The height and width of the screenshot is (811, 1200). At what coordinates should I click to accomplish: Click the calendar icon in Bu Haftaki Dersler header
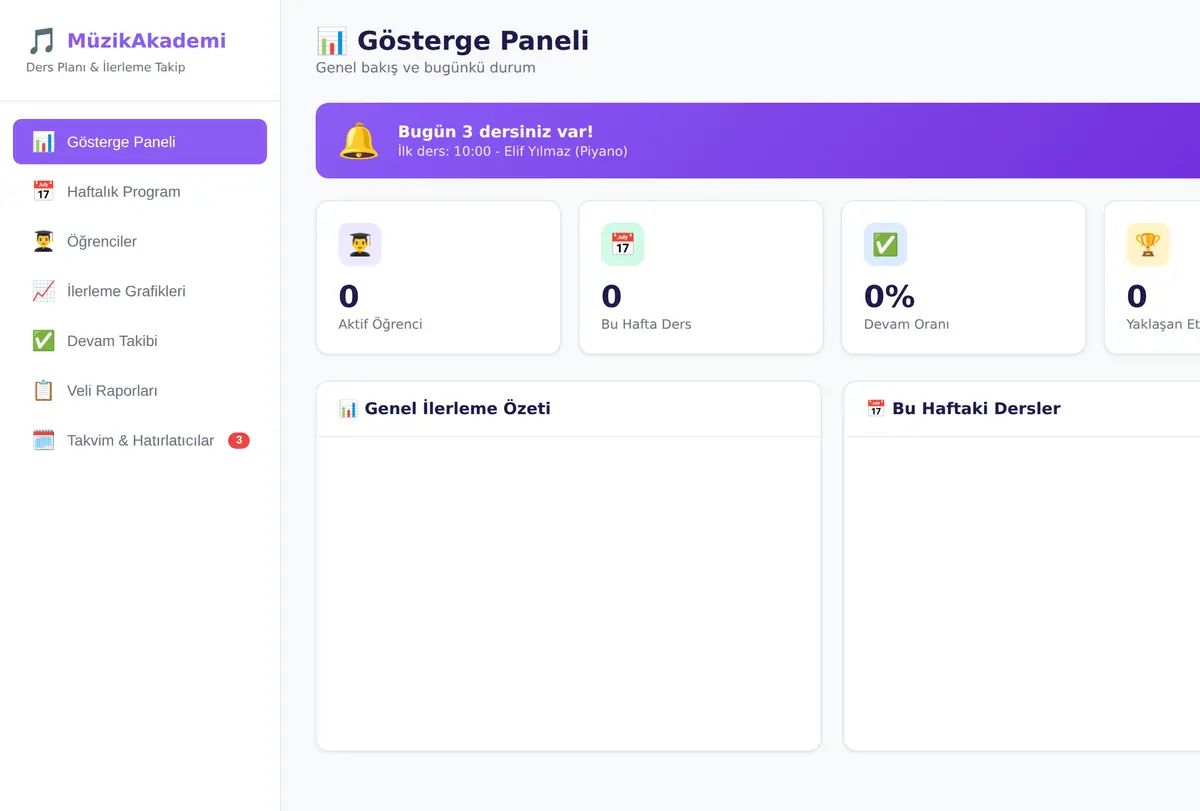[x=876, y=408]
